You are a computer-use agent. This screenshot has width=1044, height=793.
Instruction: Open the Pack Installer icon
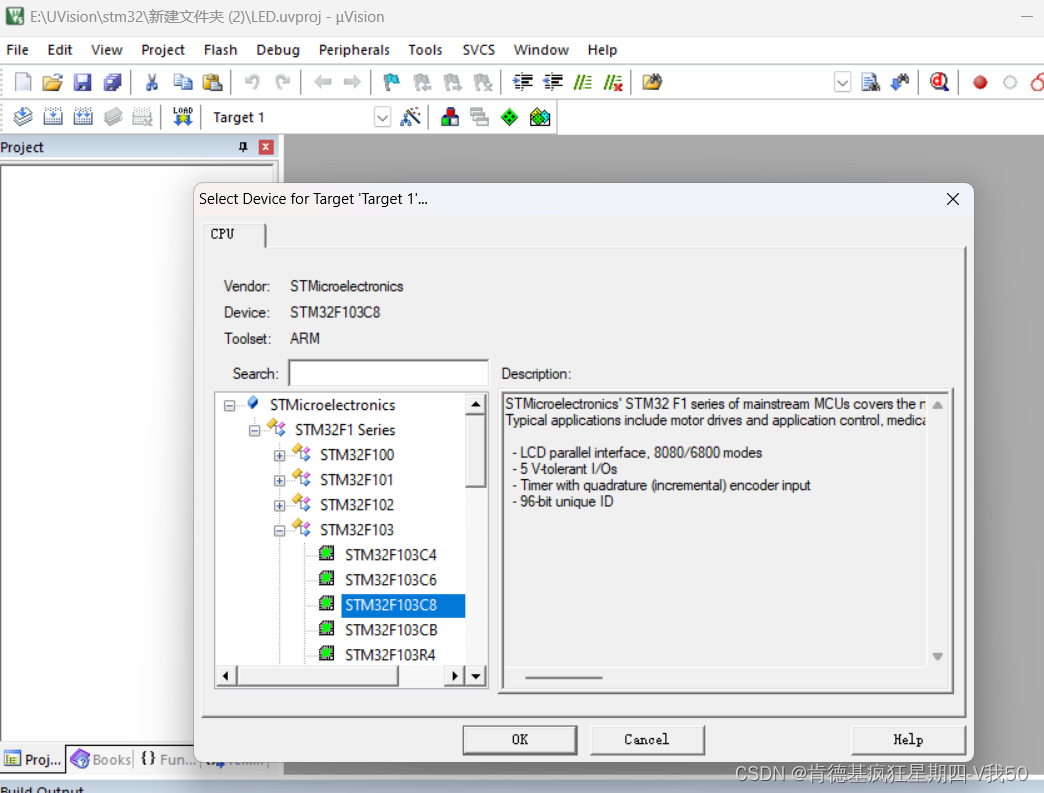tap(540, 117)
